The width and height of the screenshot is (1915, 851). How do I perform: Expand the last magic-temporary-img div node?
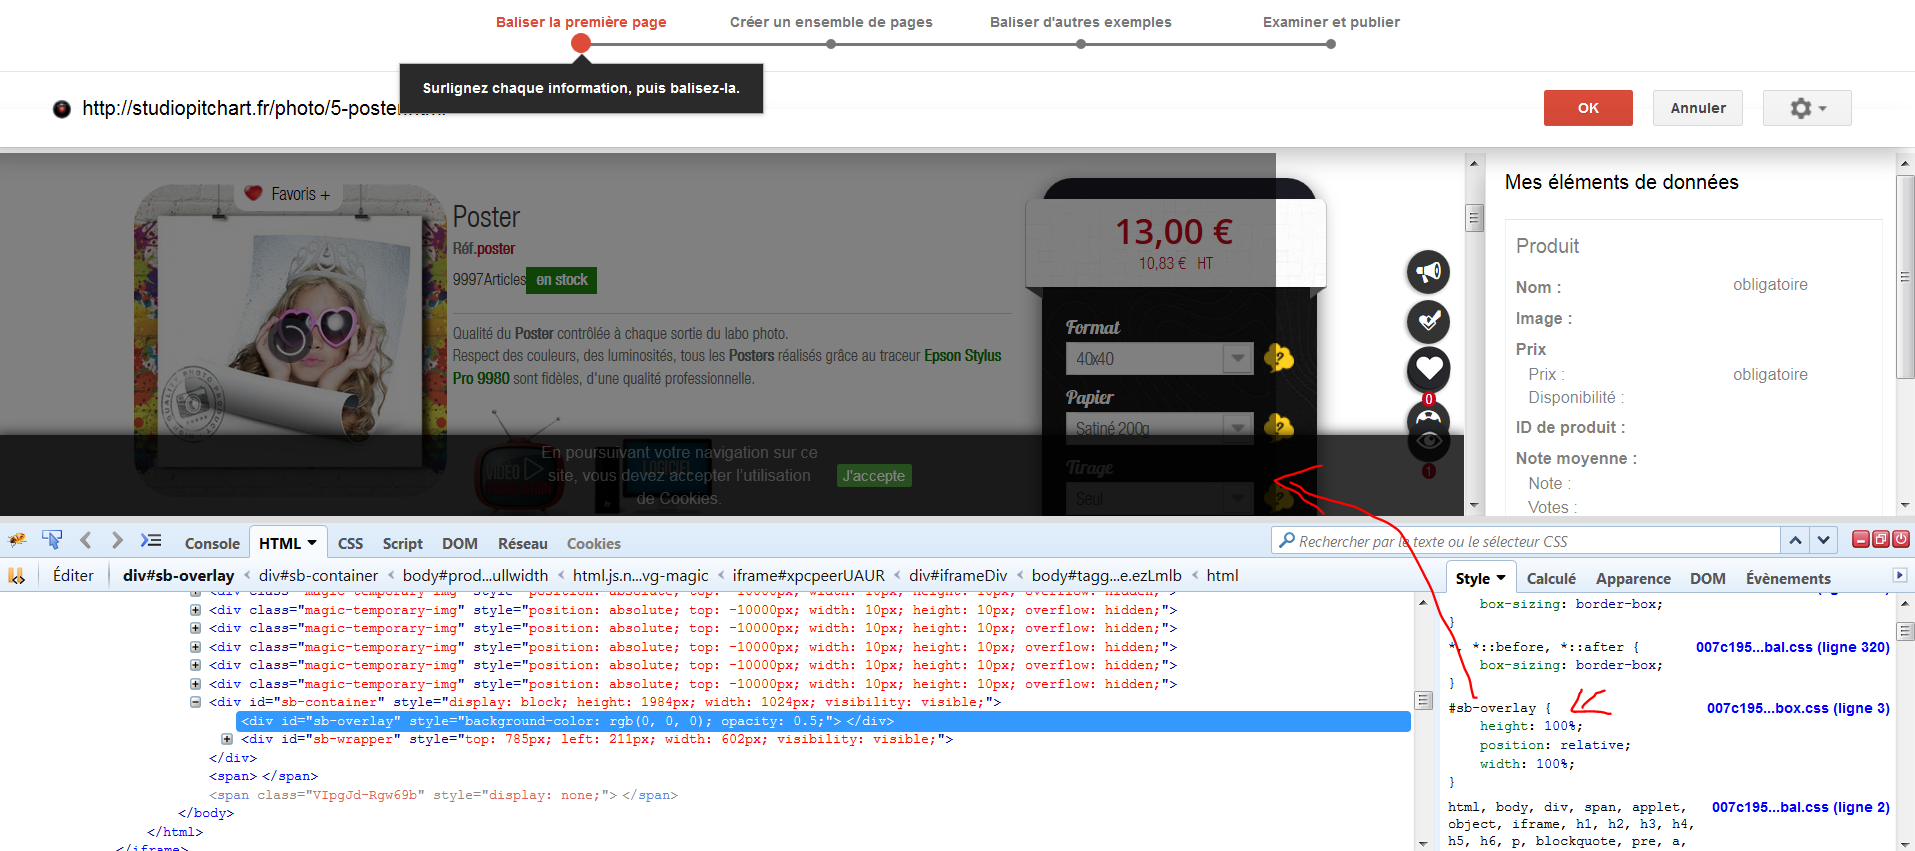click(x=195, y=684)
